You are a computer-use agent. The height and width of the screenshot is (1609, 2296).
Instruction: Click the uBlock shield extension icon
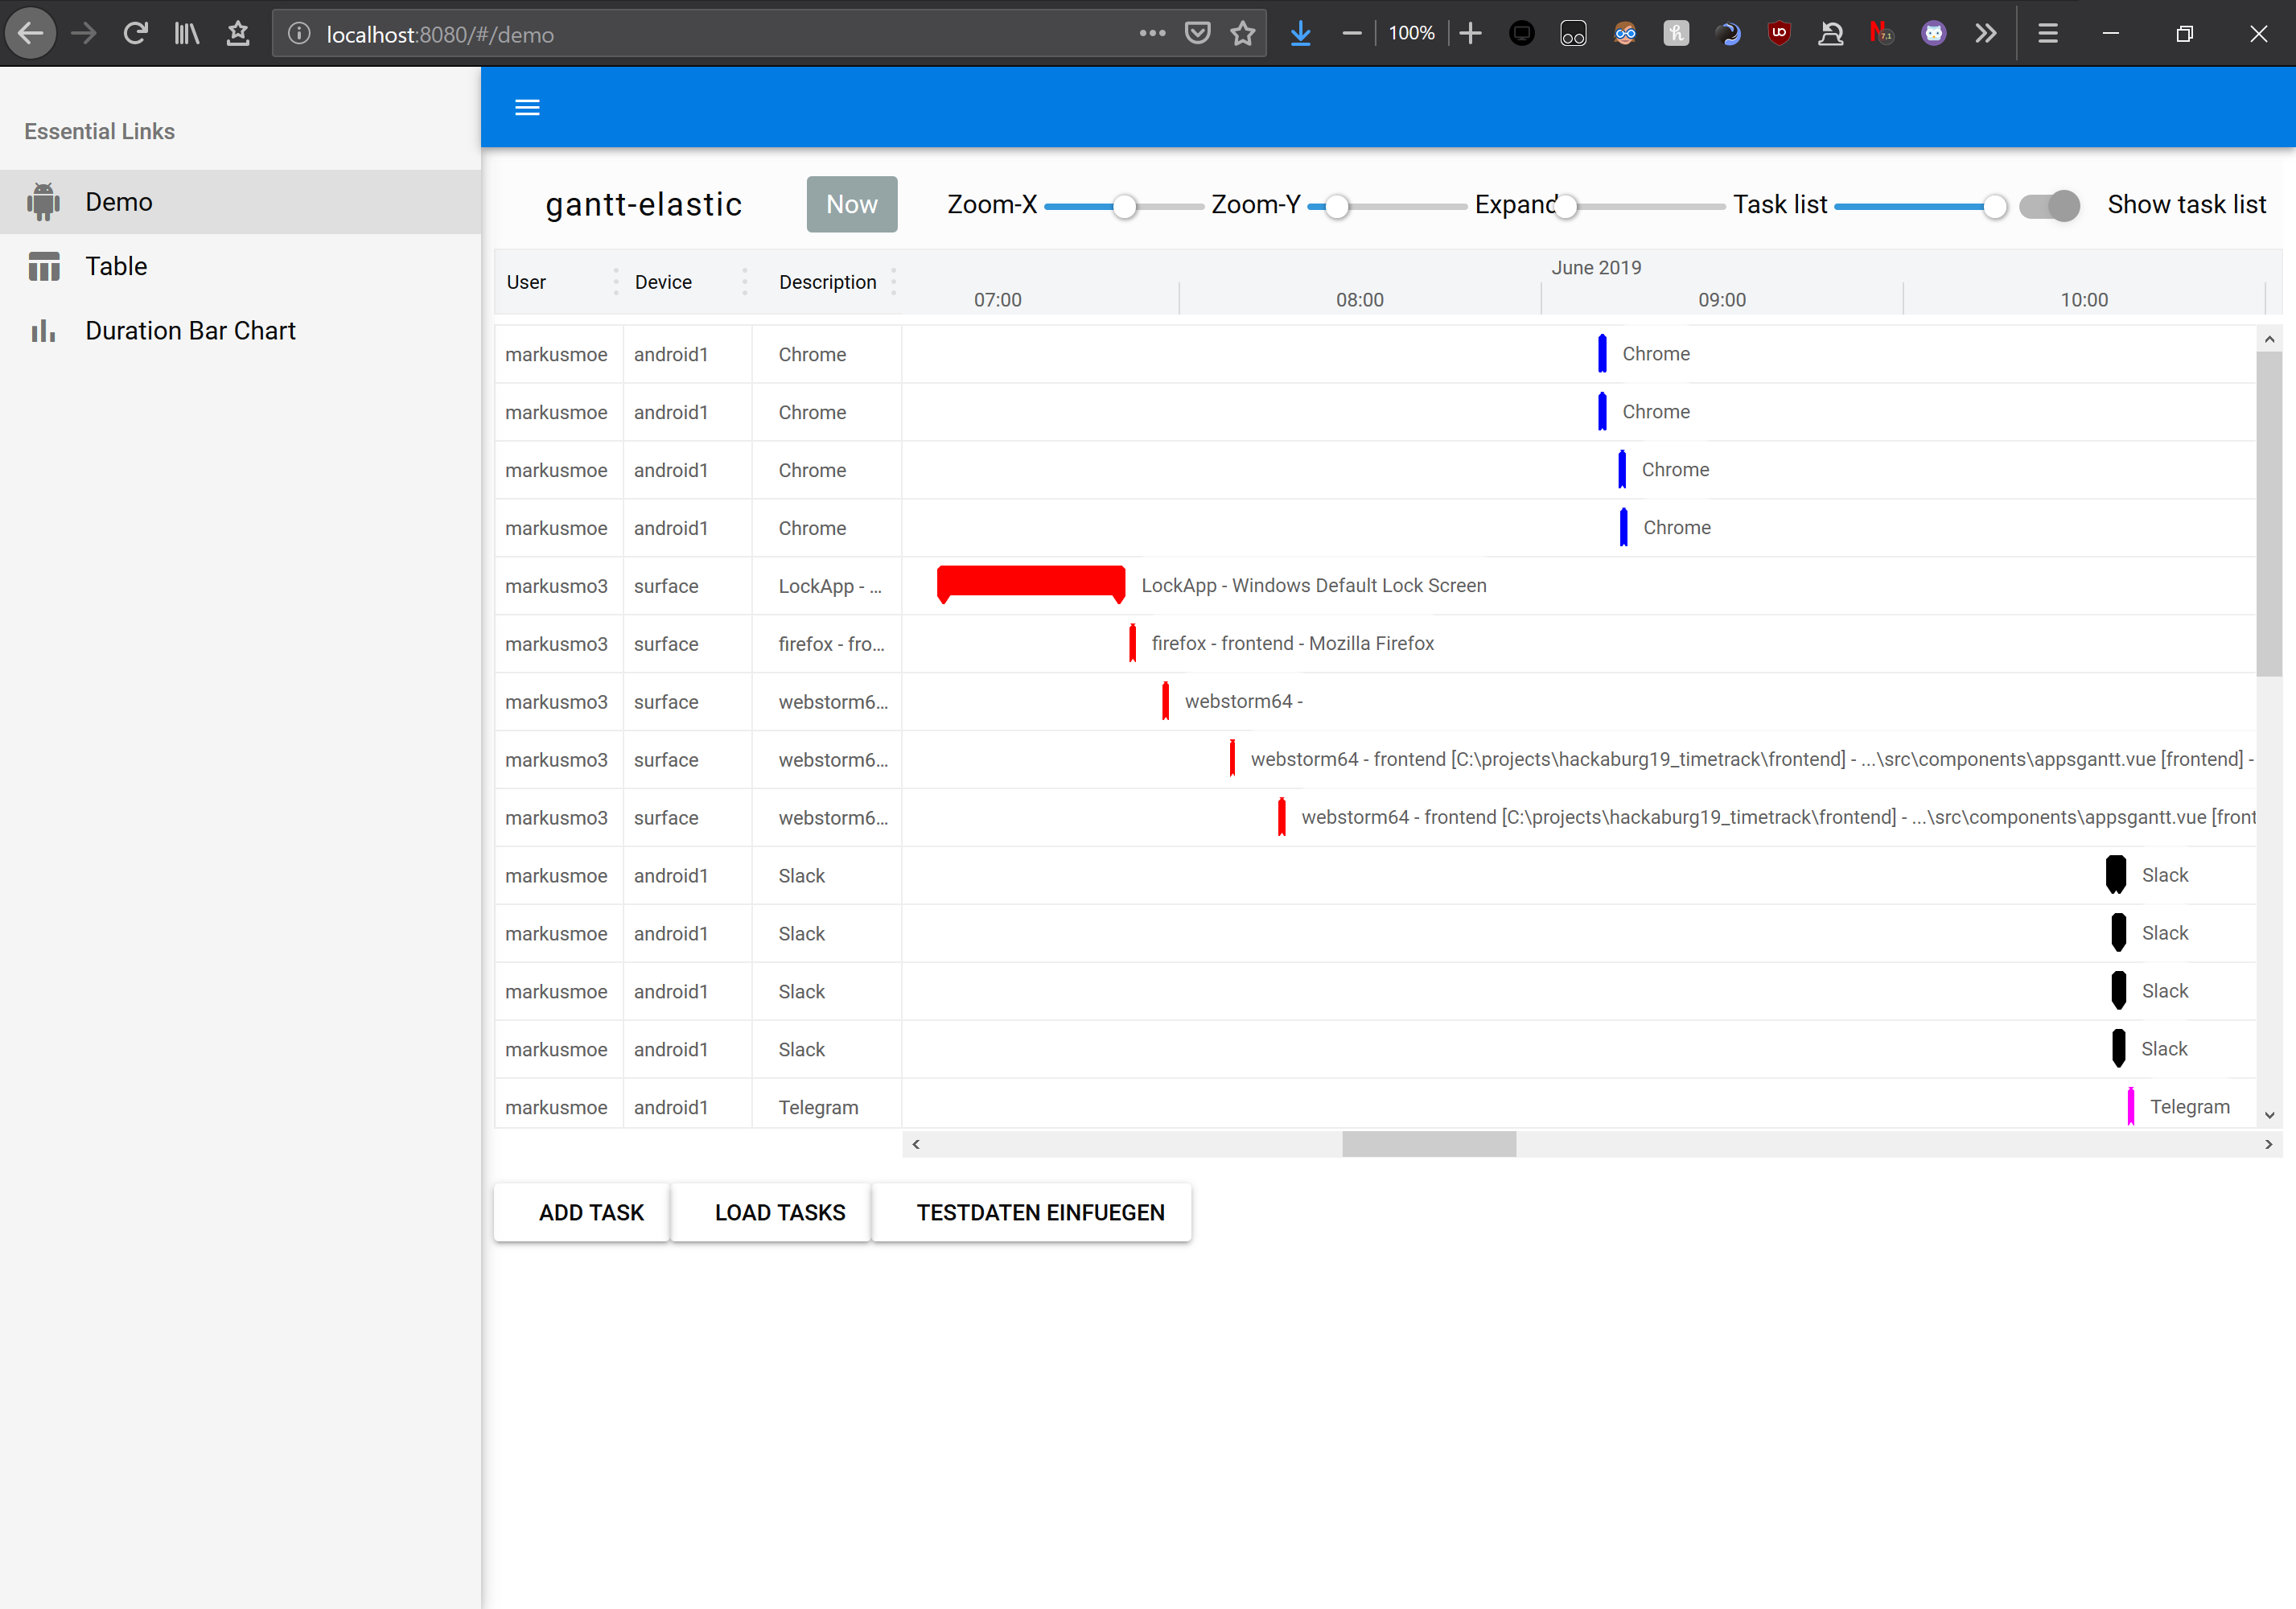(x=1779, y=34)
